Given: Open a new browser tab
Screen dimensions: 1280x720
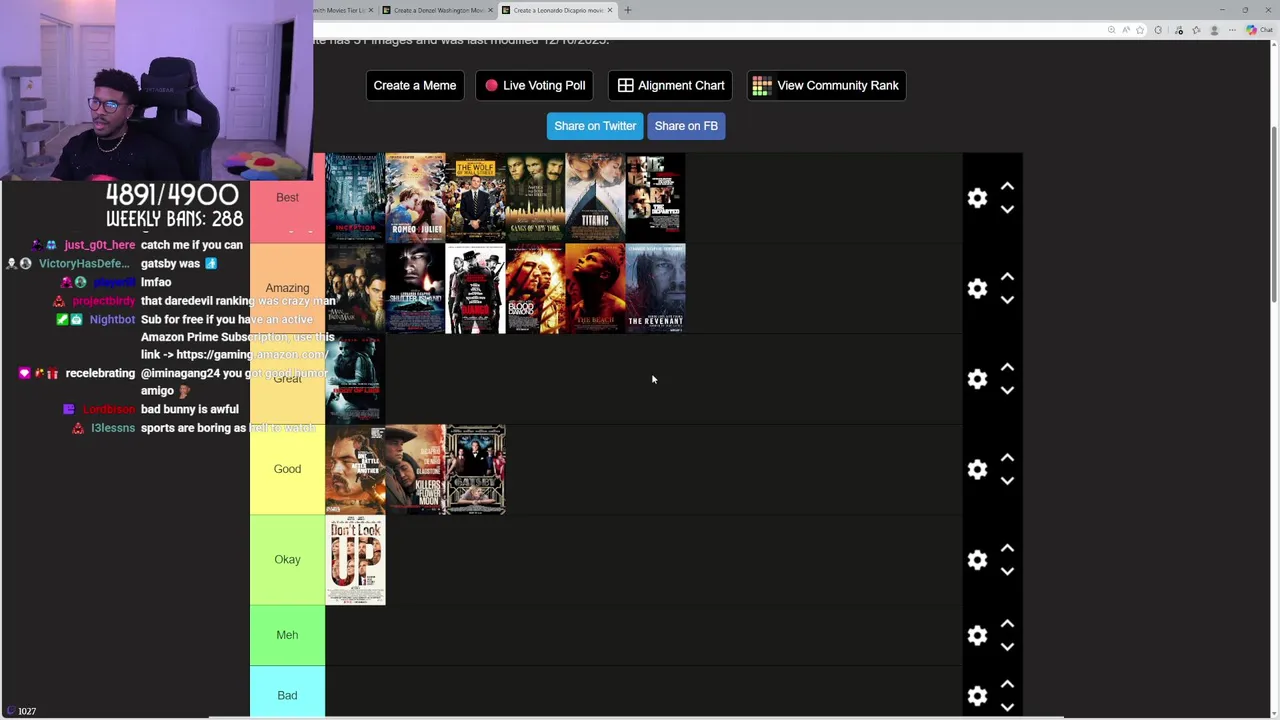Looking at the screenshot, I should (x=628, y=10).
